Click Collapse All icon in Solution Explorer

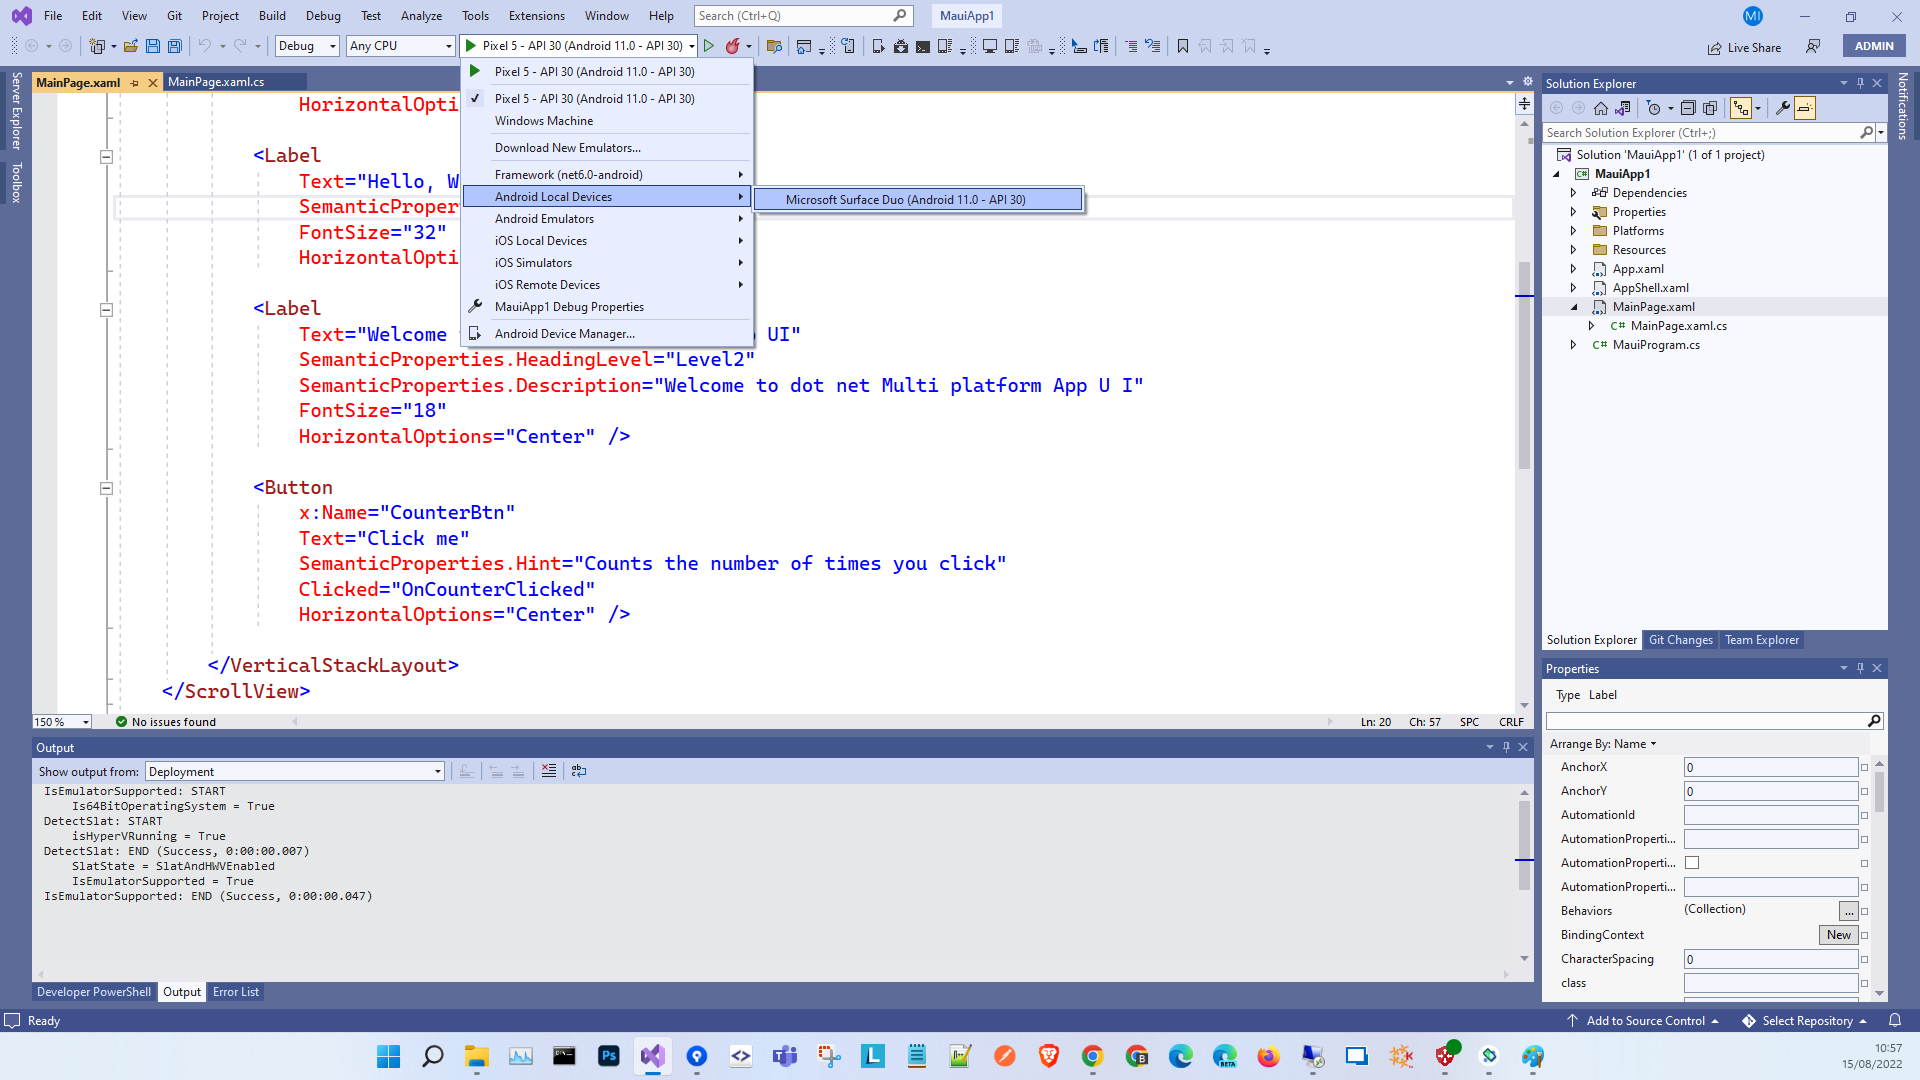1688,108
